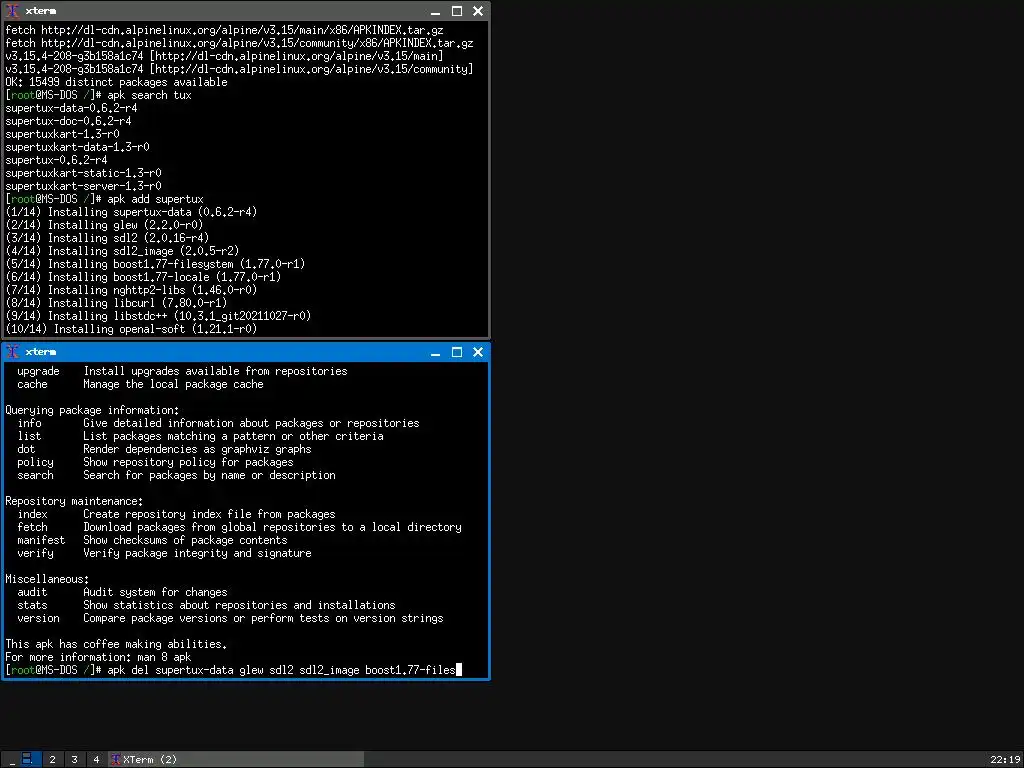Maximize the bottom xterm window
Screen dimensions: 1024x768
(x=457, y=352)
